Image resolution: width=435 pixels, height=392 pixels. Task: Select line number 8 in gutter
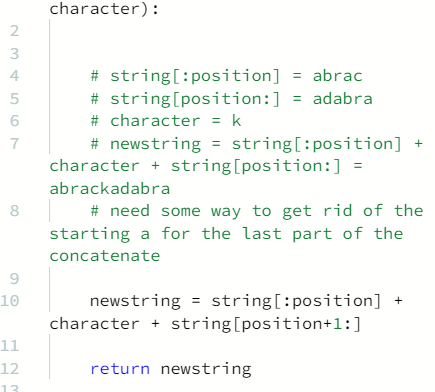(14, 211)
